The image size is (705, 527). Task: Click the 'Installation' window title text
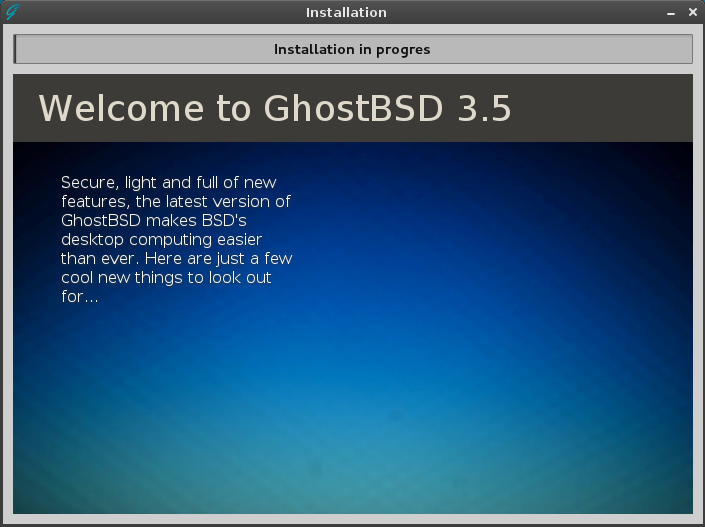tap(346, 12)
